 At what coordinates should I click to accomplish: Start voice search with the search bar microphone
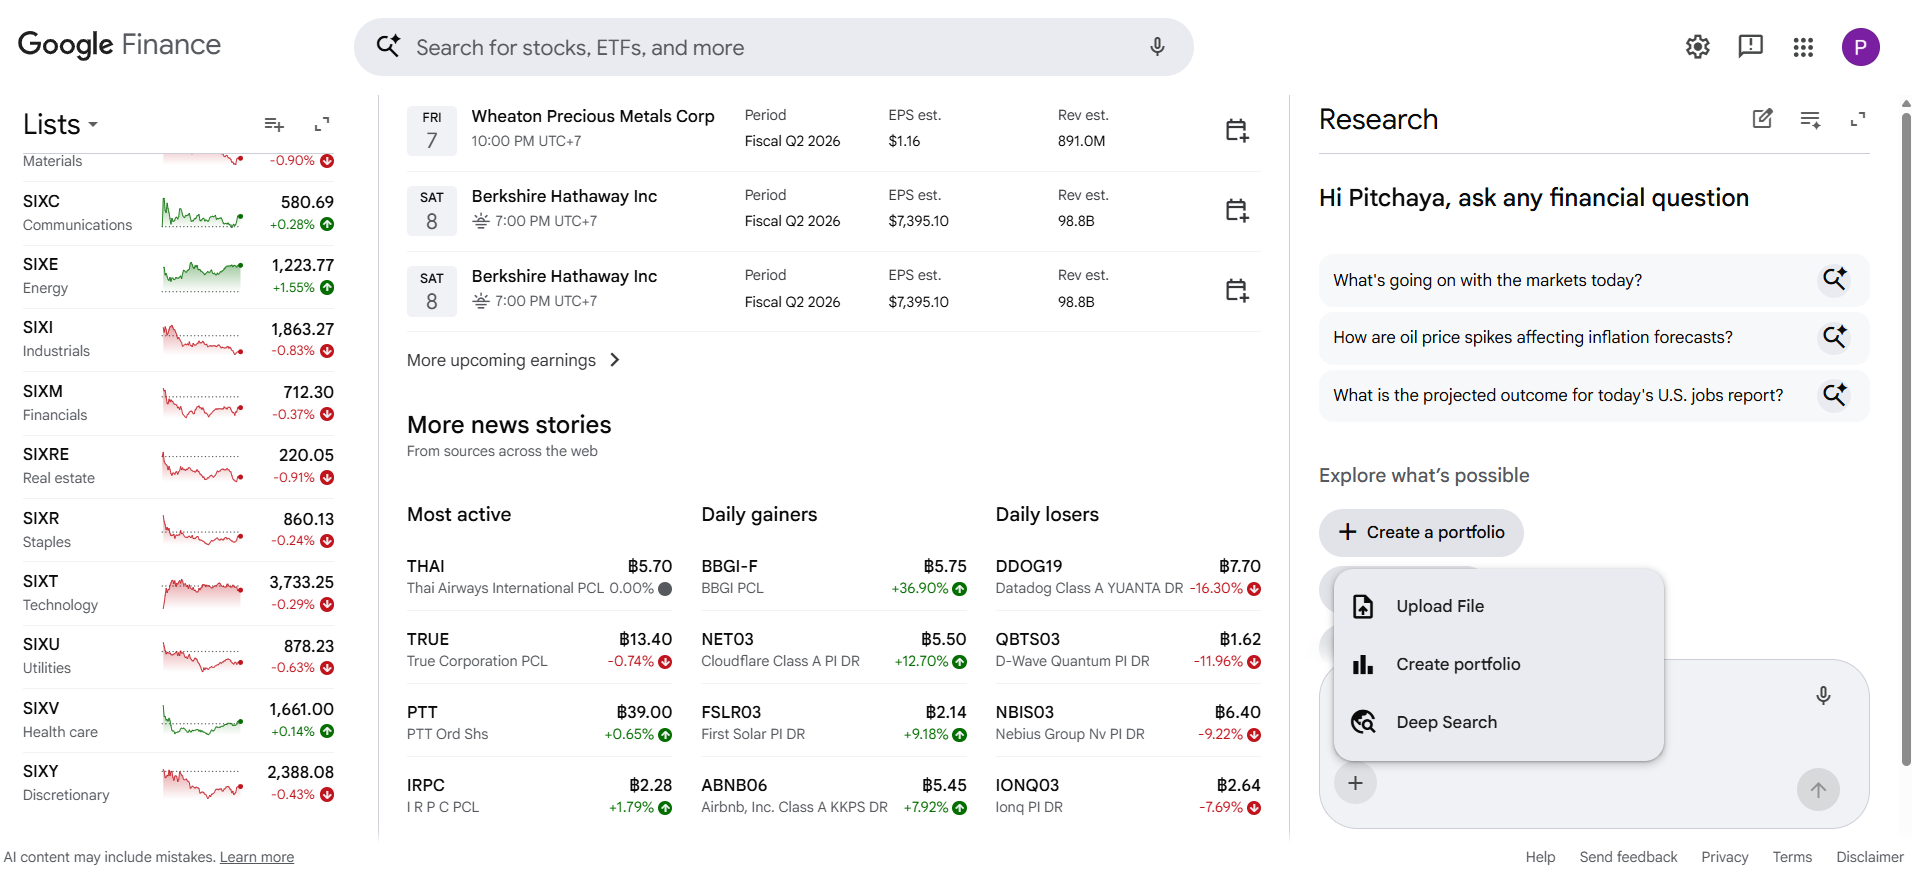[x=1157, y=47]
